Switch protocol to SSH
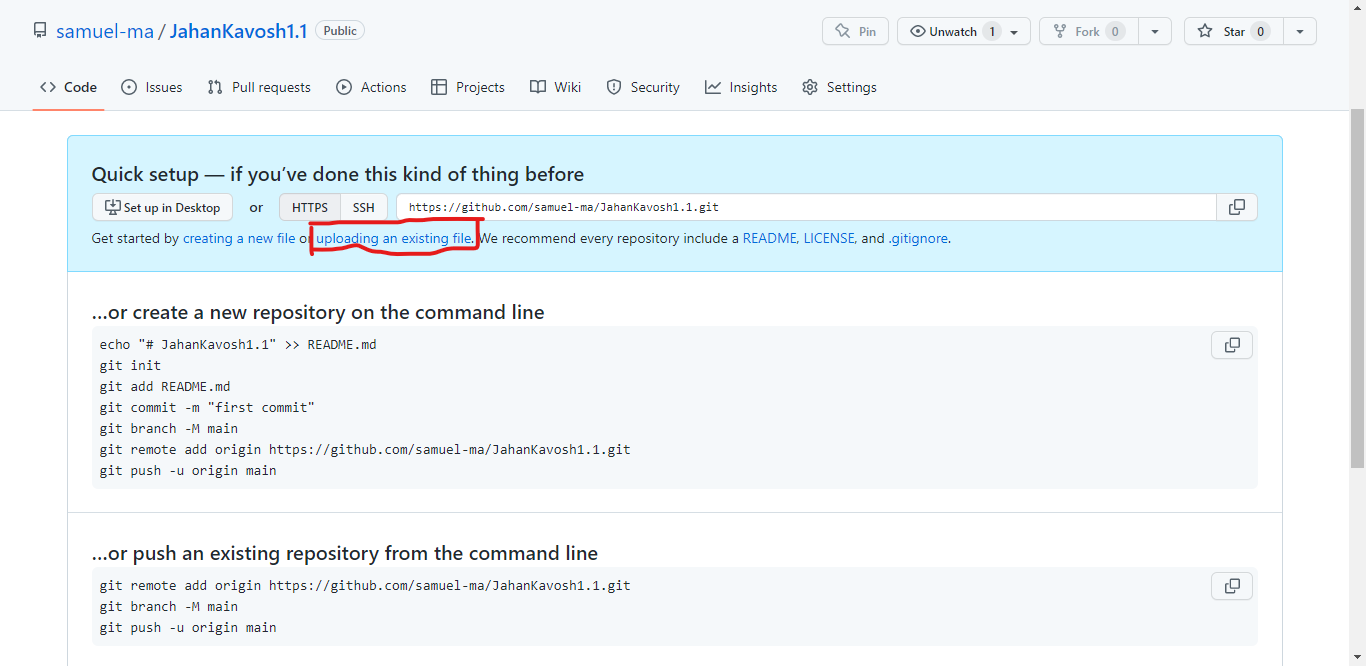This screenshot has height=666, width=1366. [363, 207]
